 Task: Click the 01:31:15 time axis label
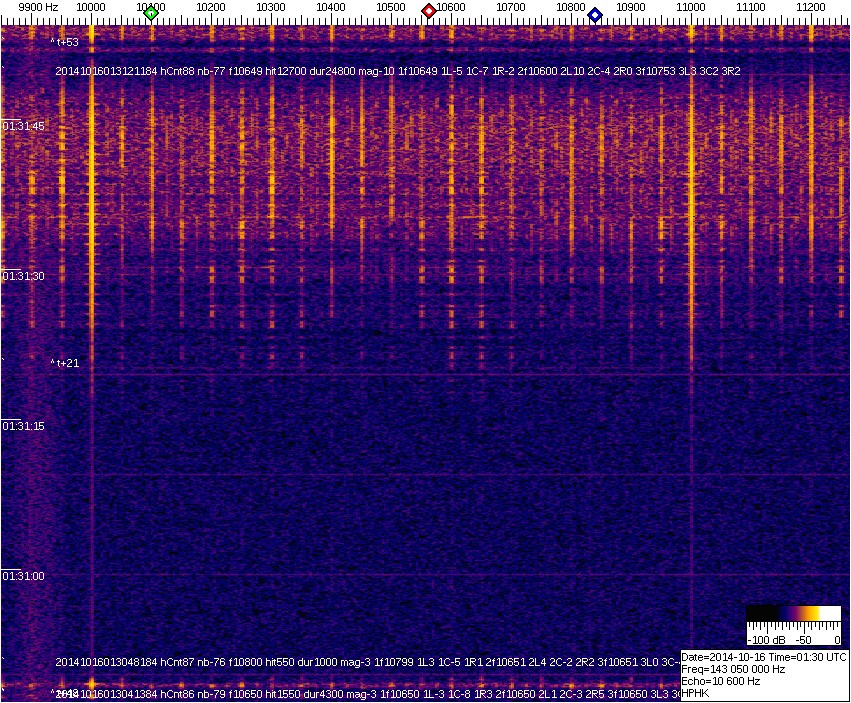click(x=22, y=426)
